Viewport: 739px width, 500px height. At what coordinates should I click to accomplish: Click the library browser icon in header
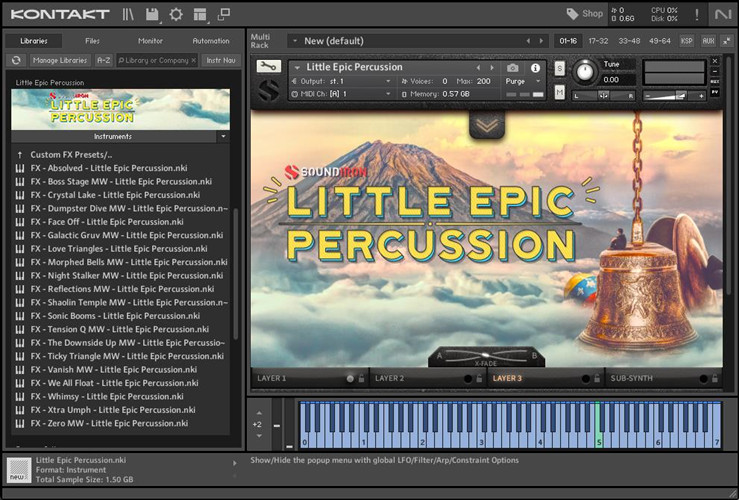[128, 14]
